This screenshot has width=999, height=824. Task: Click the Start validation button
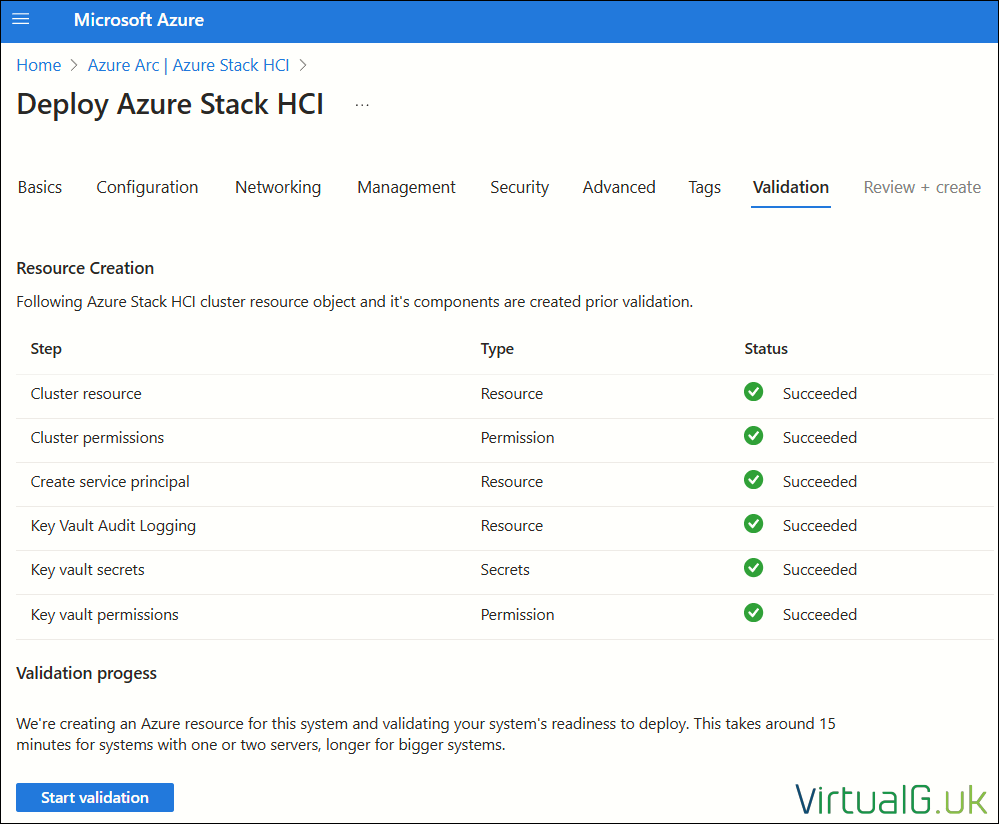tap(95, 797)
